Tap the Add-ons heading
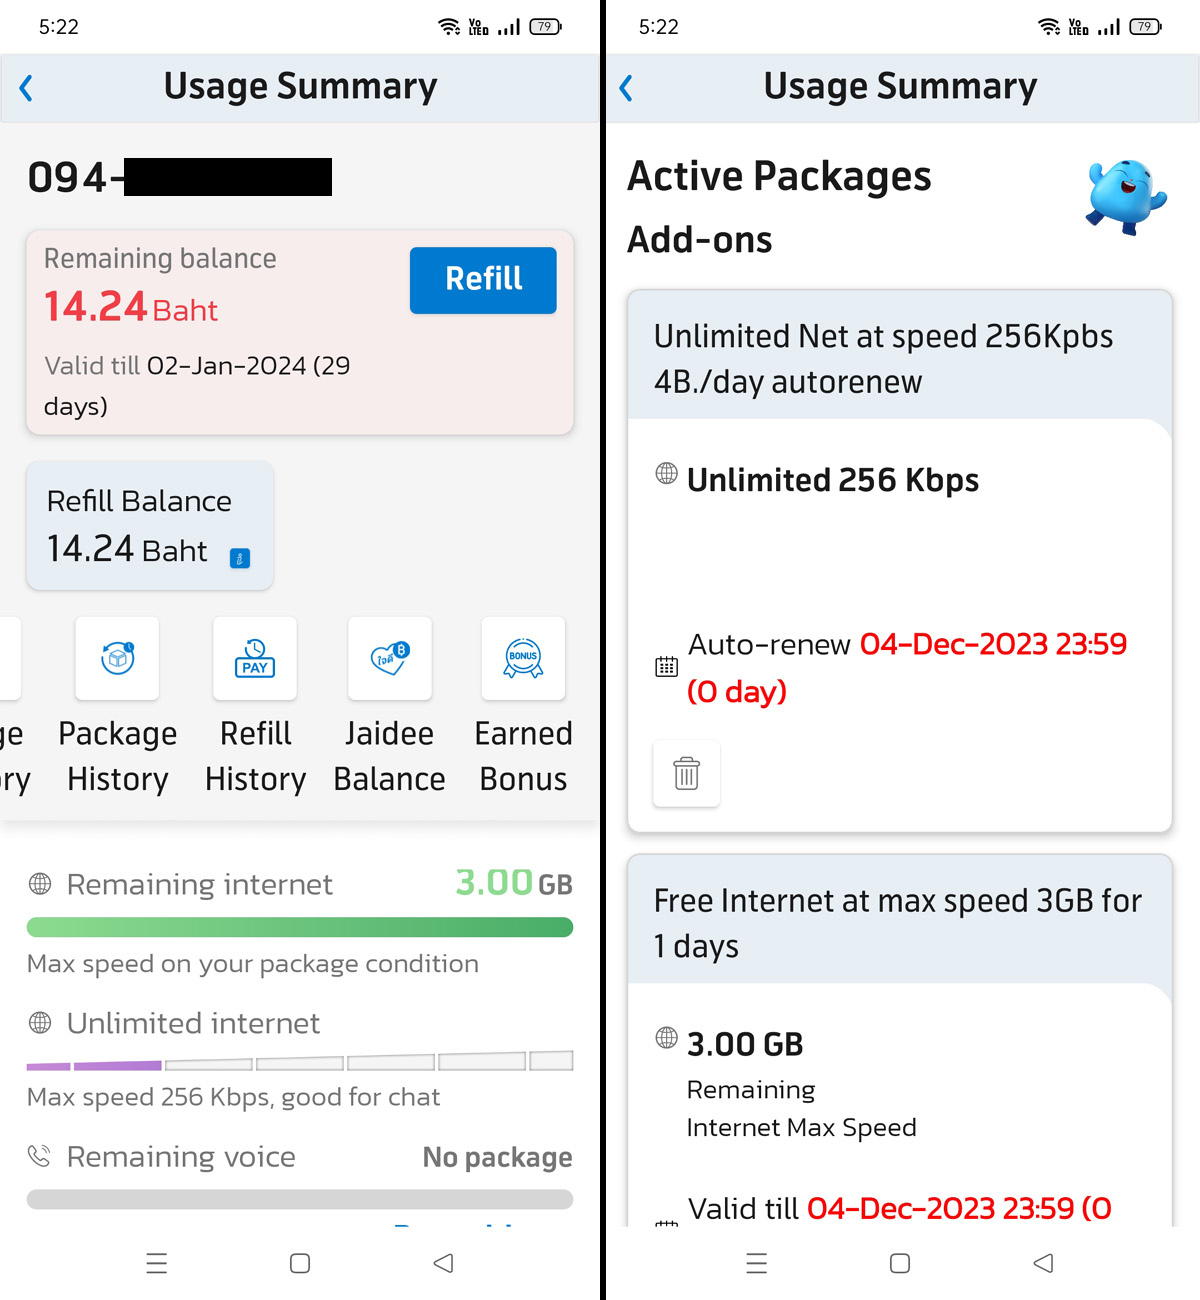 click(x=700, y=240)
